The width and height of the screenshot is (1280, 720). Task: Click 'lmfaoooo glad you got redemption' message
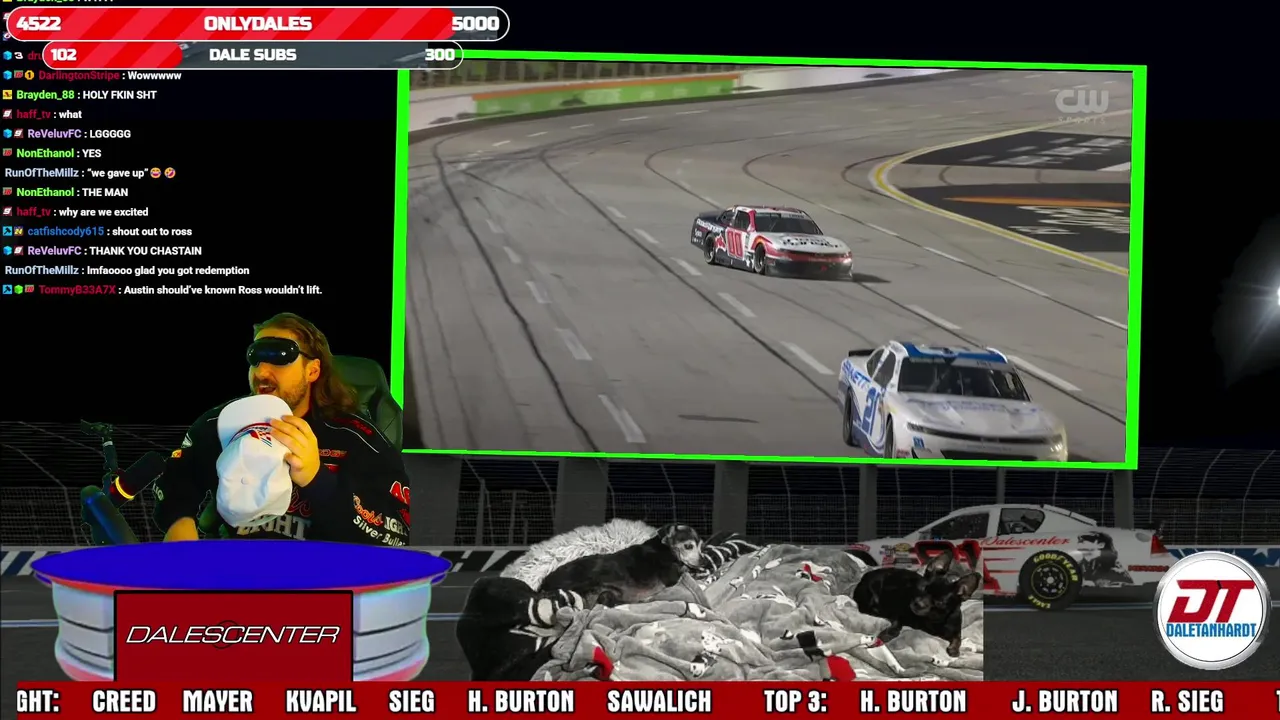(168, 270)
